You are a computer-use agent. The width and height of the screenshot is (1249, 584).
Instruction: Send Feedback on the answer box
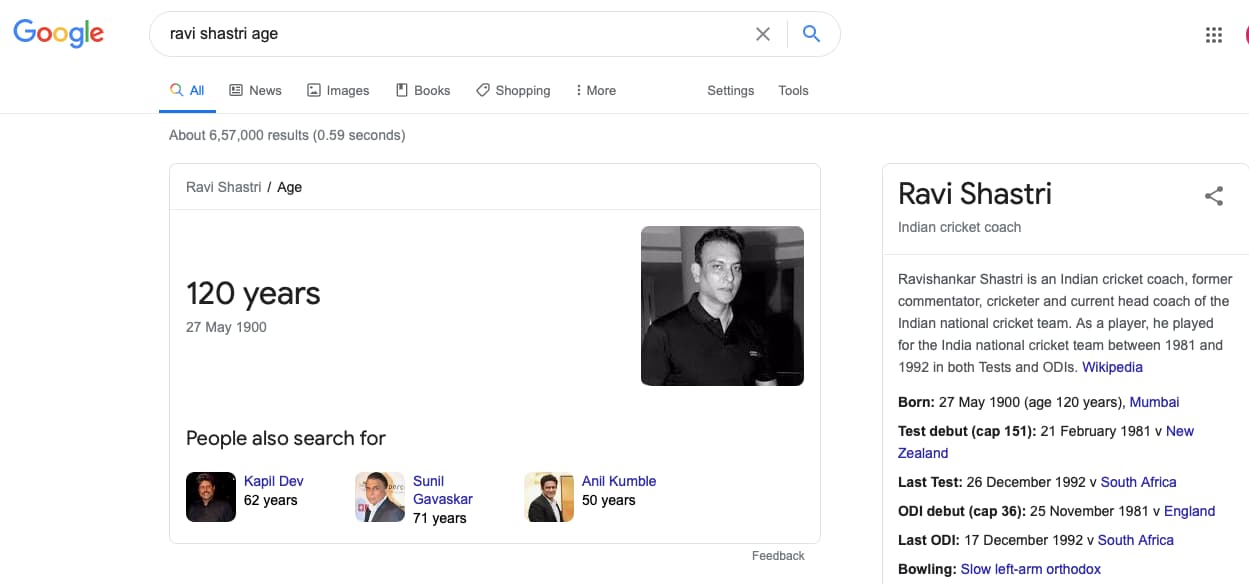(778, 556)
